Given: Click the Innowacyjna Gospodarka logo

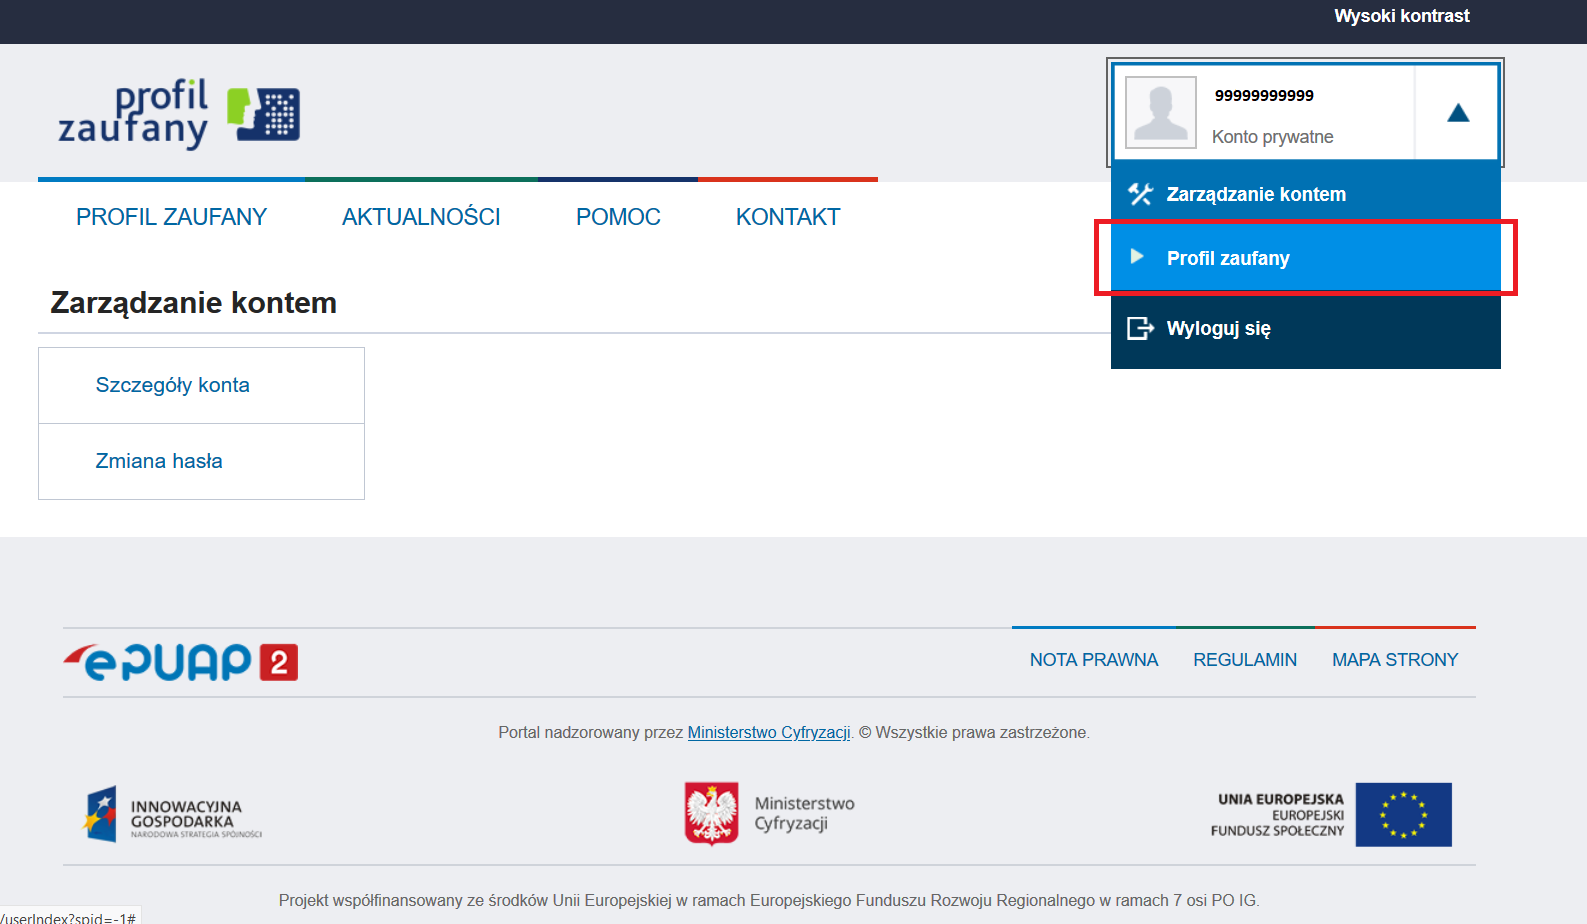Looking at the screenshot, I should (172, 814).
